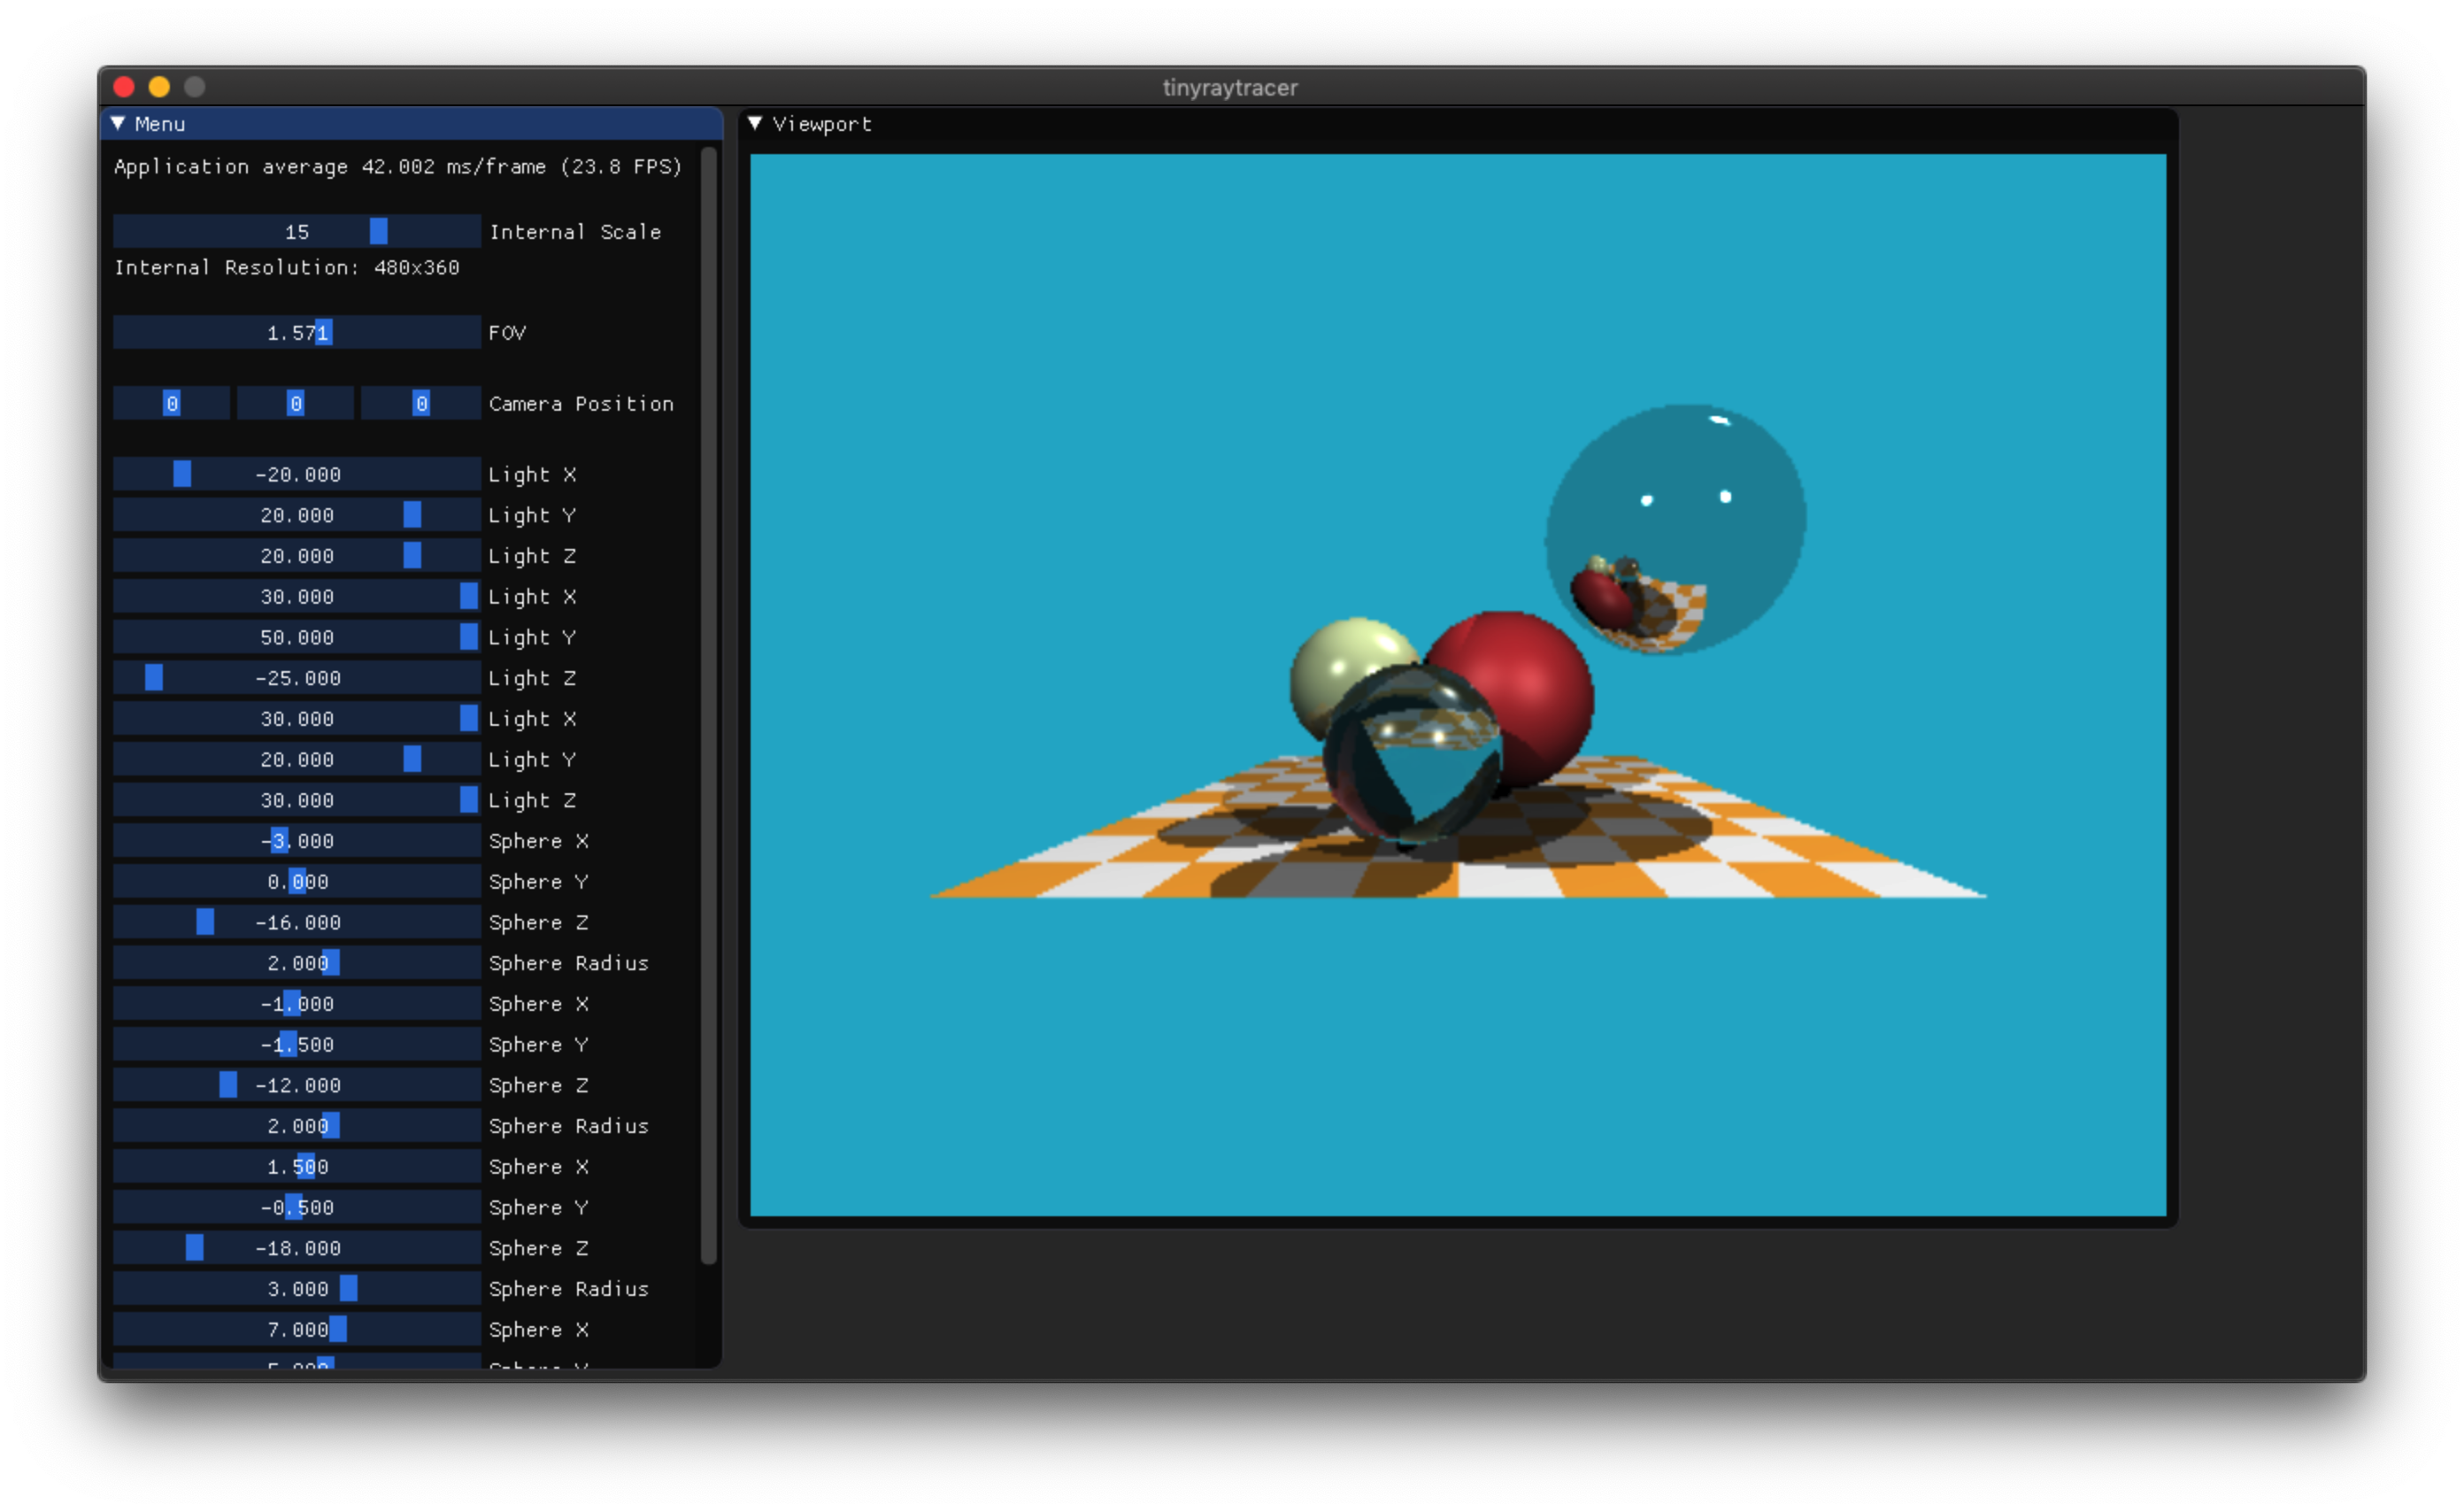The width and height of the screenshot is (2464, 1512).
Task: Click the yellow minimize window button
Action: pyautogui.click(x=159, y=87)
